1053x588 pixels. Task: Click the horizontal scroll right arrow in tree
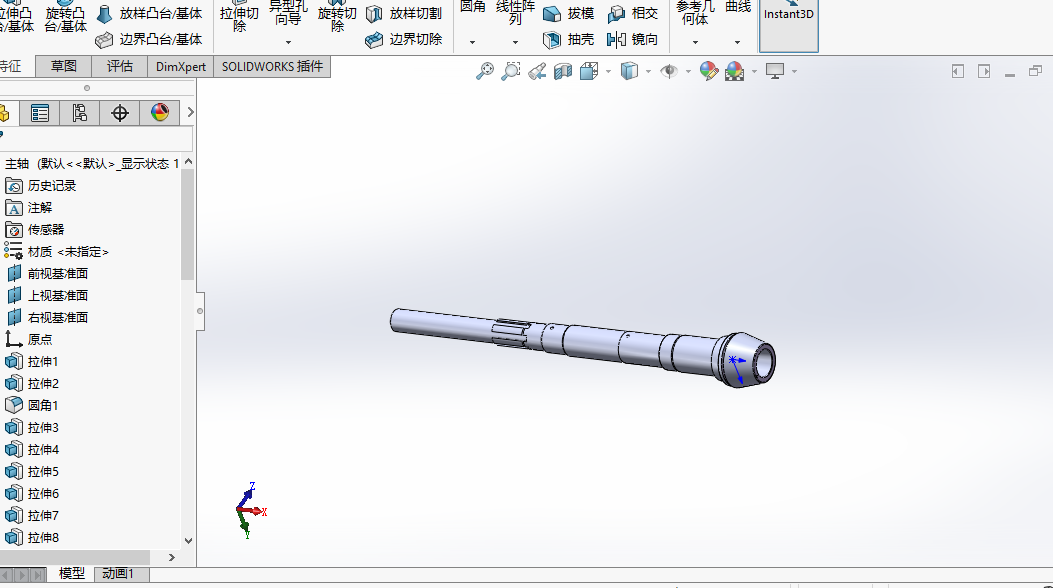[171, 558]
